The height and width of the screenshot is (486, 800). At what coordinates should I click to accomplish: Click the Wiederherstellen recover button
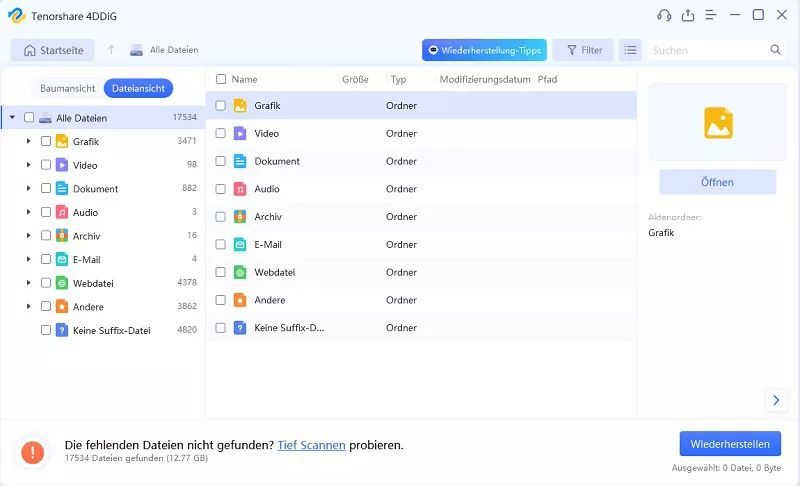(730, 444)
